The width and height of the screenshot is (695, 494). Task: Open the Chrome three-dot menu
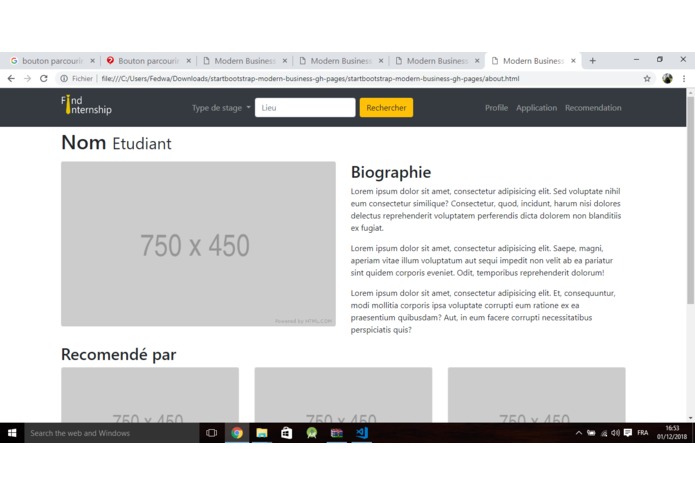pos(684,78)
